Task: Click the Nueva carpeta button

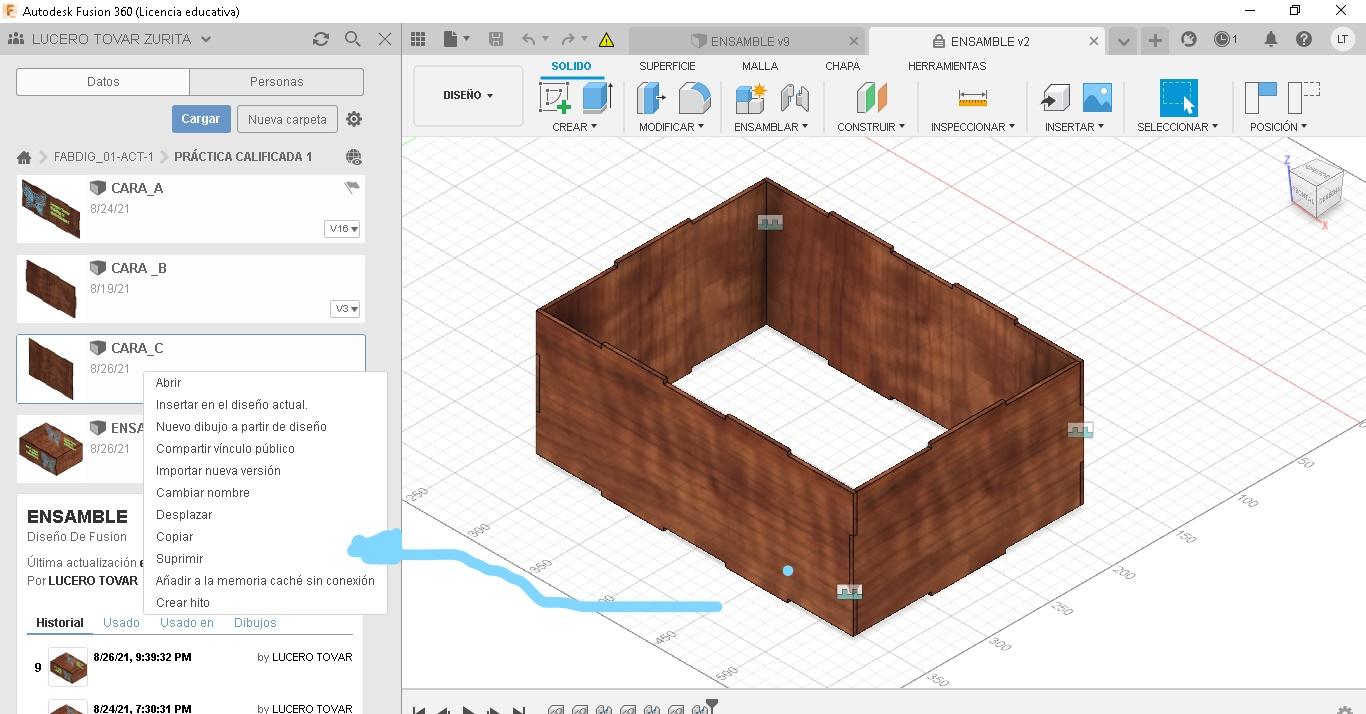Action: (x=287, y=119)
